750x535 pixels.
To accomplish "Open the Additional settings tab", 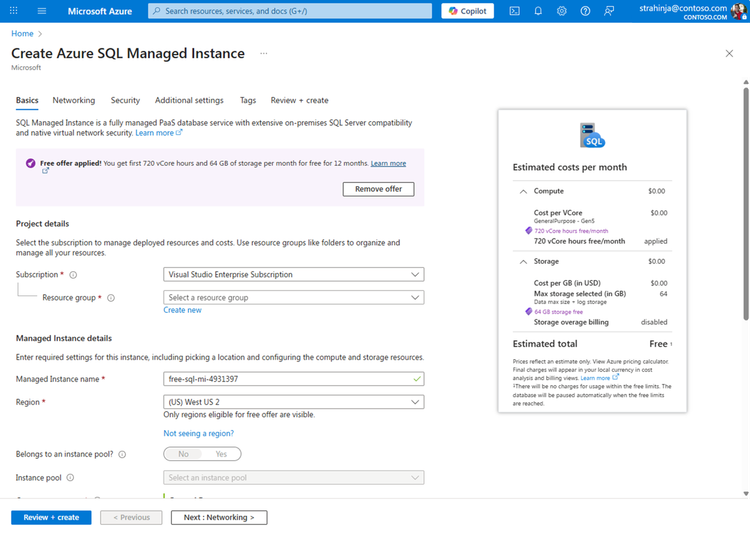I will coord(189,101).
